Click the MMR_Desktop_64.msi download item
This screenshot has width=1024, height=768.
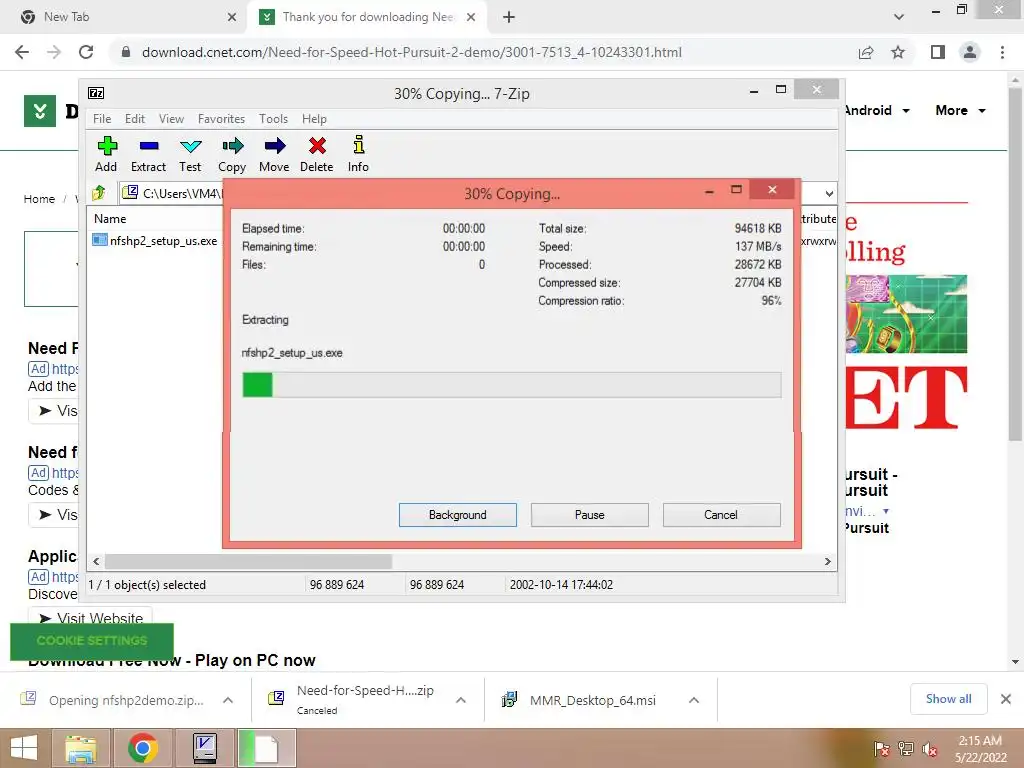point(592,700)
